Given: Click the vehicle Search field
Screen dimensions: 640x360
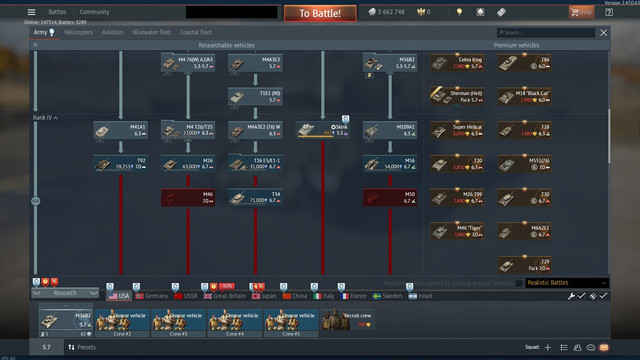Looking at the screenshot, I should pyautogui.click(x=546, y=33).
